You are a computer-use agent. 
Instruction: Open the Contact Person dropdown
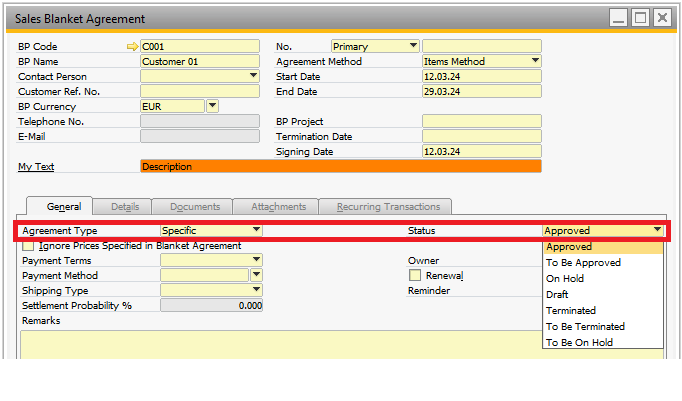[x=254, y=76]
